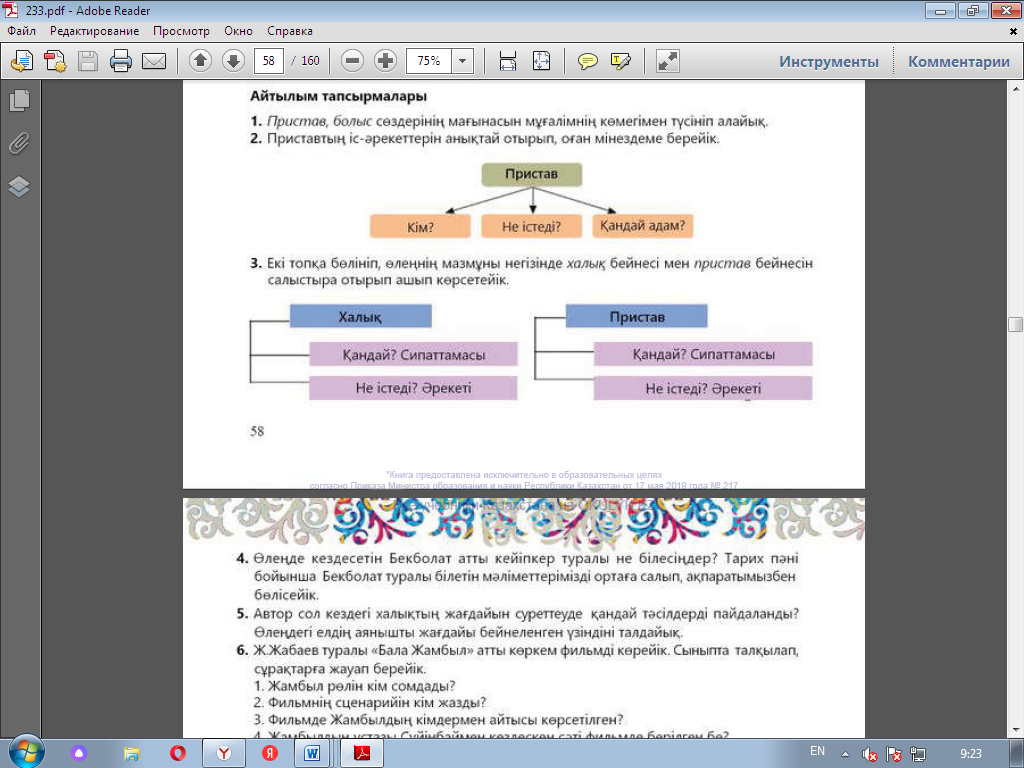The image size is (1024, 768).
Task: Click the Adobe Reader taskbar button
Action: 361,753
